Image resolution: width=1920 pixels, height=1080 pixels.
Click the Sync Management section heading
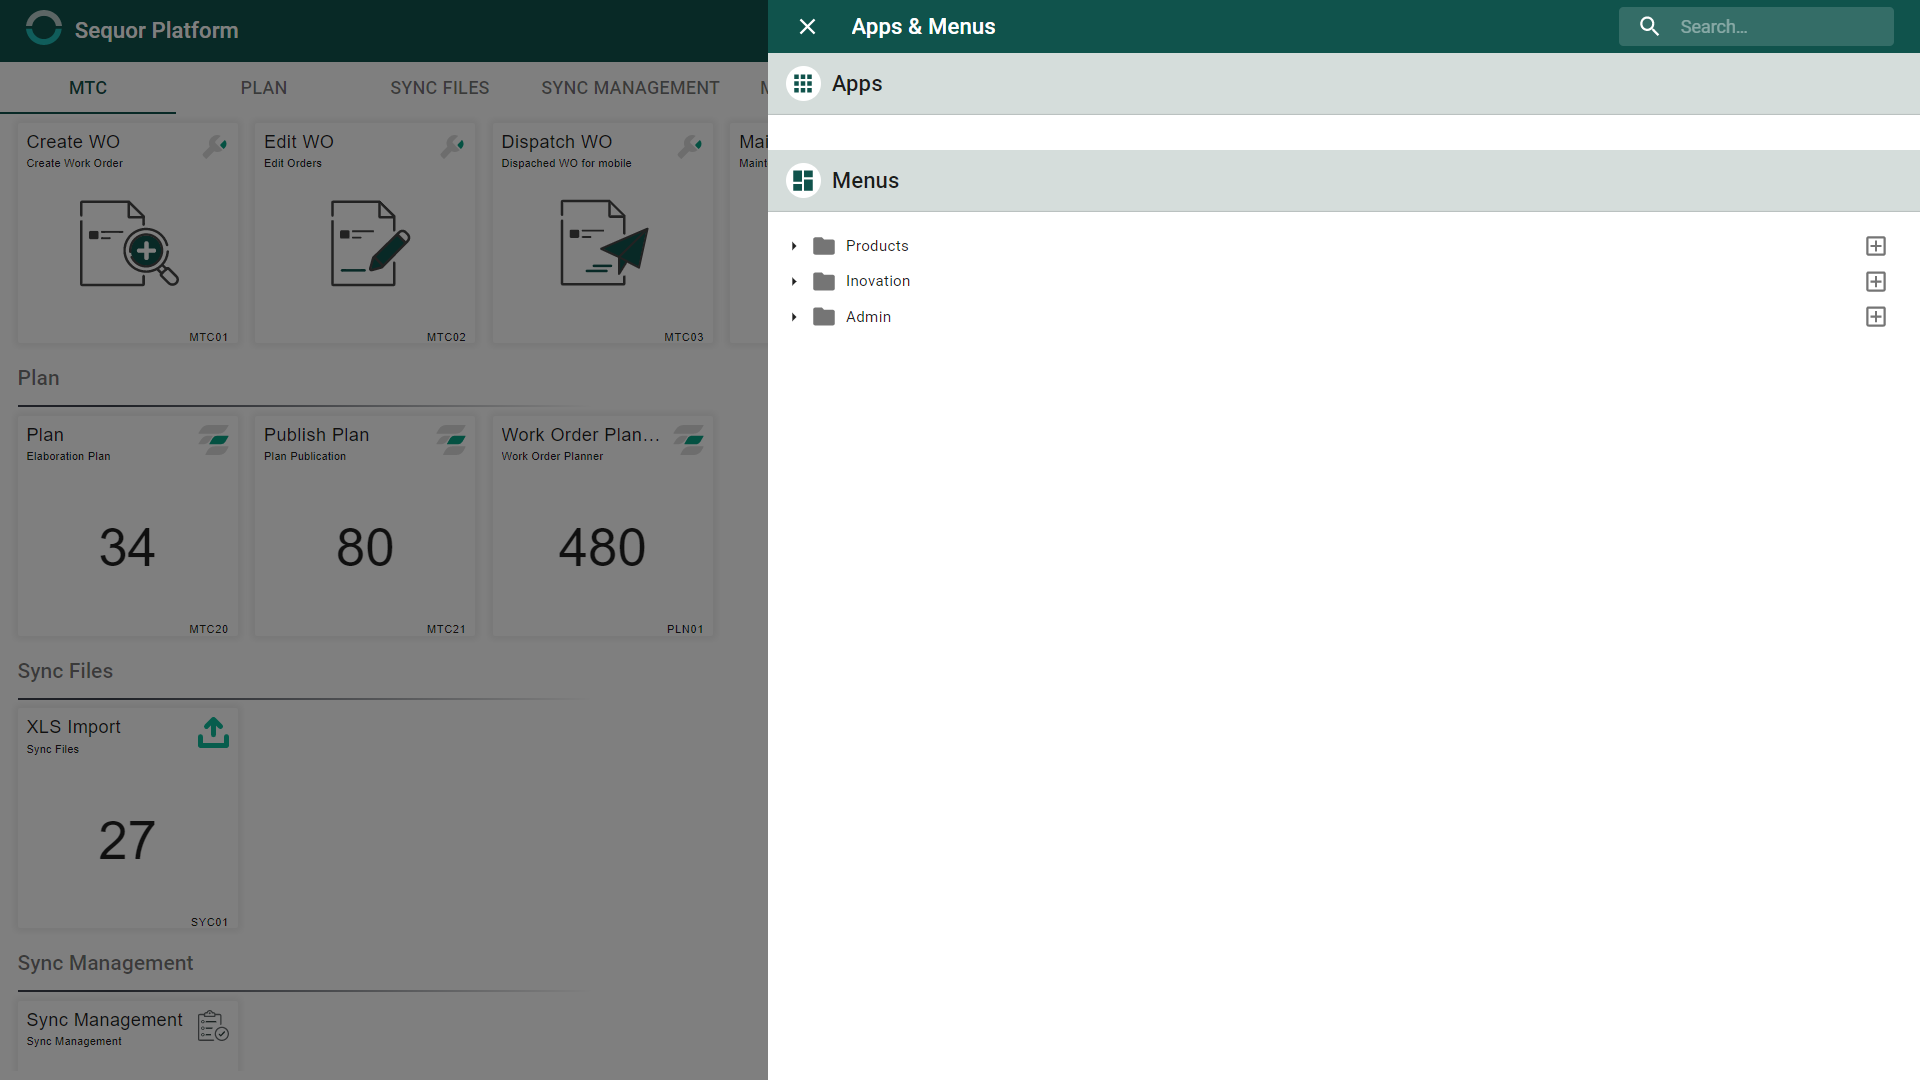(x=105, y=963)
